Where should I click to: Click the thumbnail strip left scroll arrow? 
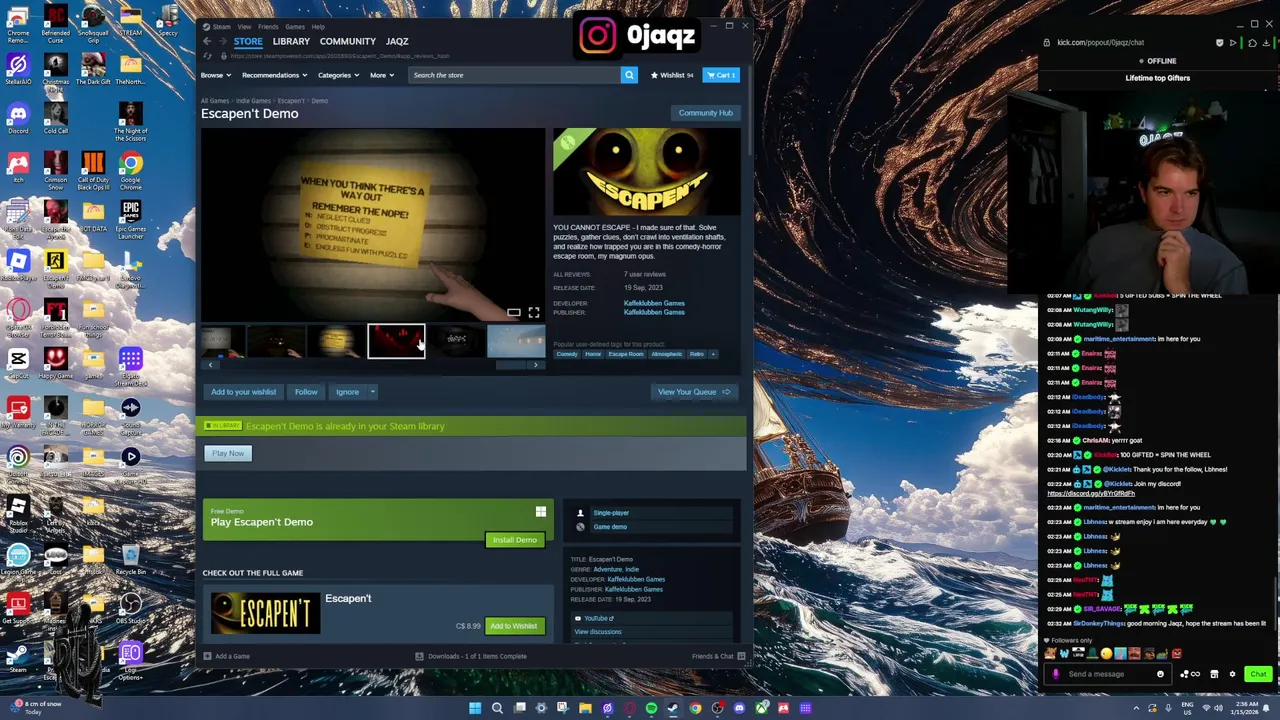point(210,365)
